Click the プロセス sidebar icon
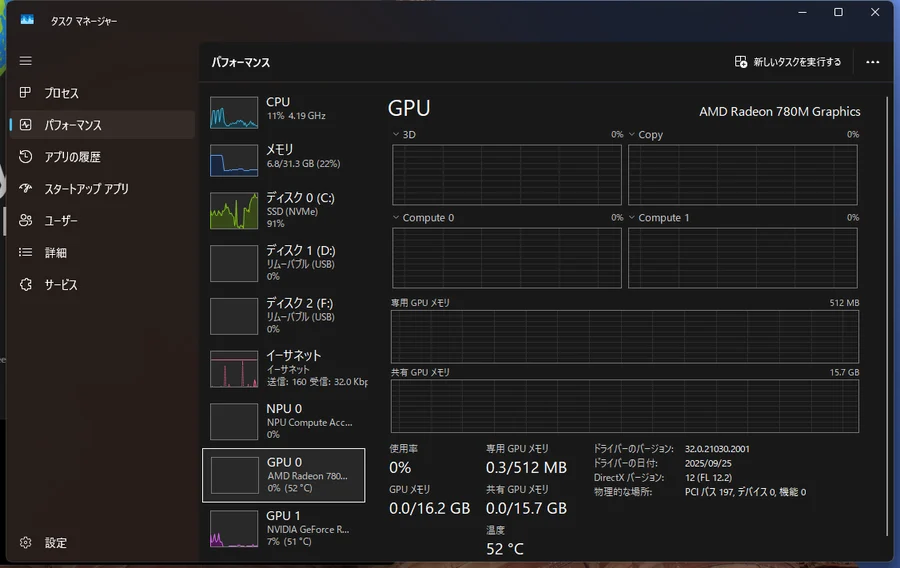 [25, 92]
